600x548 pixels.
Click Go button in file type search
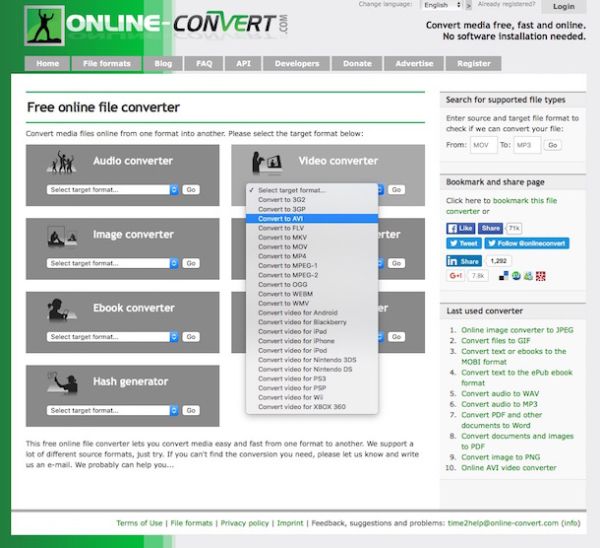pos(553,145)
